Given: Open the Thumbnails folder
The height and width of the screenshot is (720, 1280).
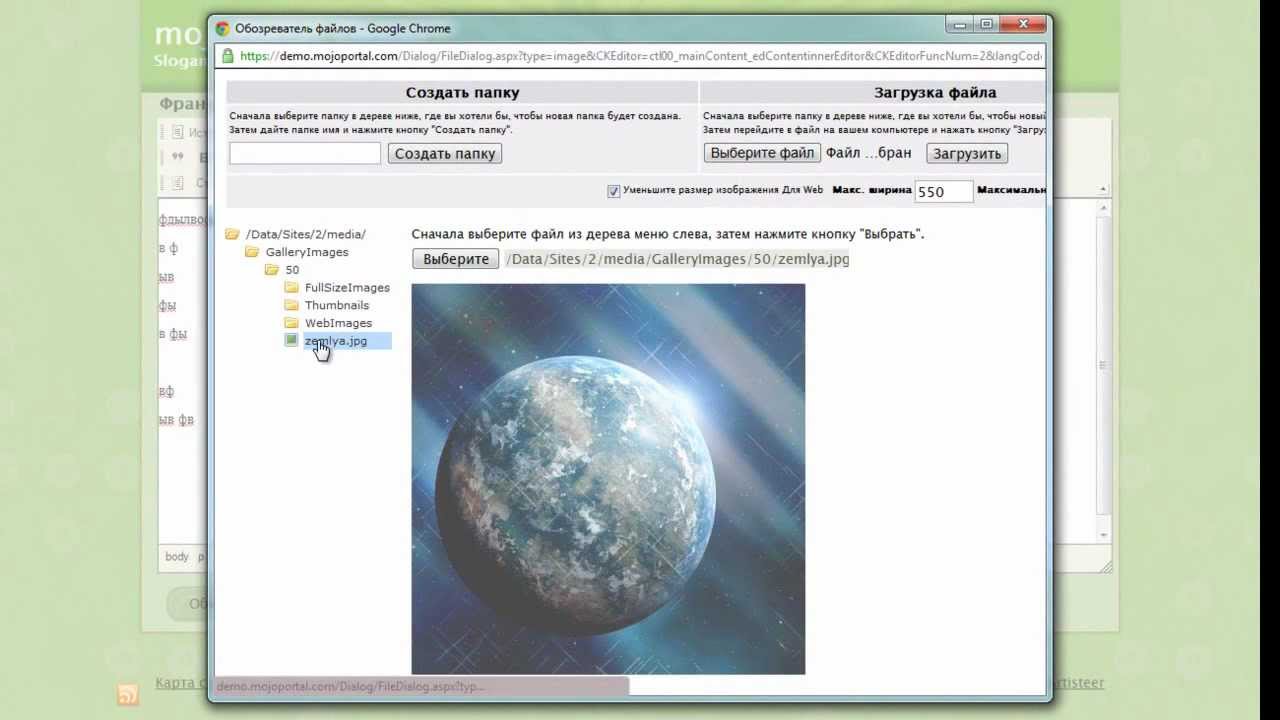Looking at the screenshot, I should 337,305.
